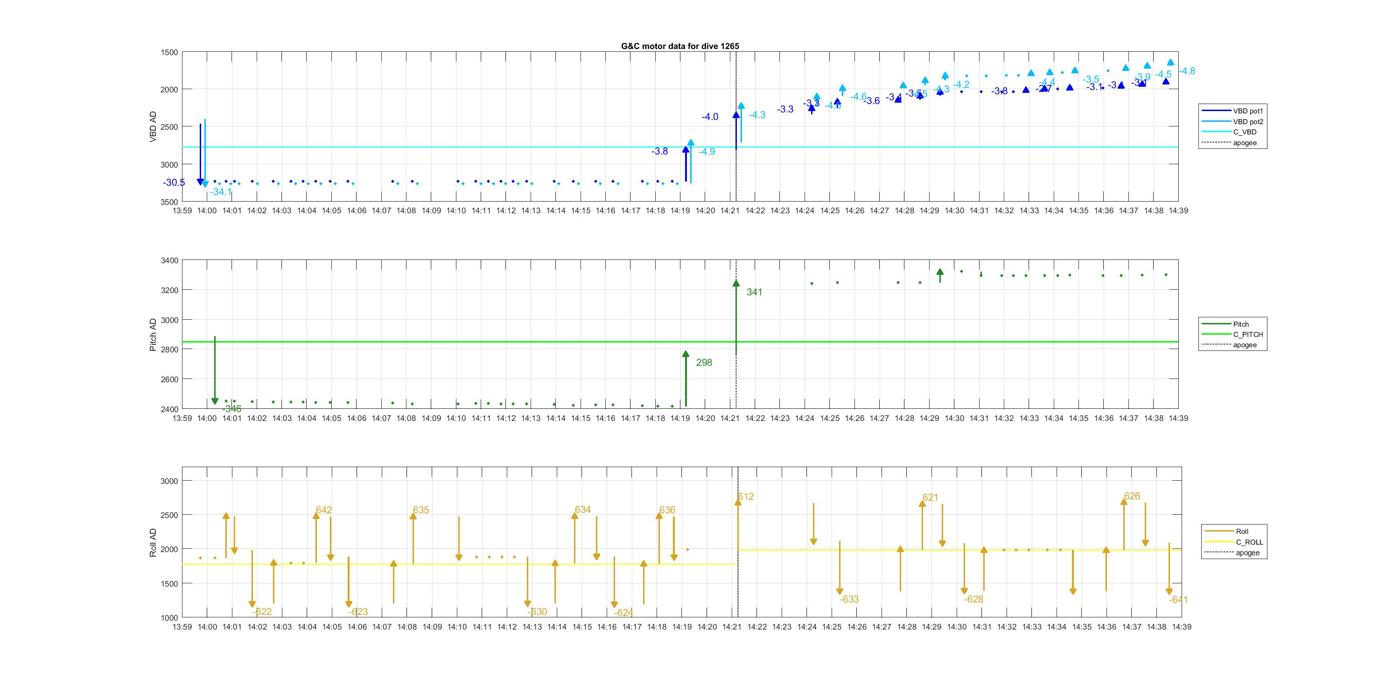Click the "-623" roll data label
This screenshot has height=693, width=1400.
[x=359, y=612]
